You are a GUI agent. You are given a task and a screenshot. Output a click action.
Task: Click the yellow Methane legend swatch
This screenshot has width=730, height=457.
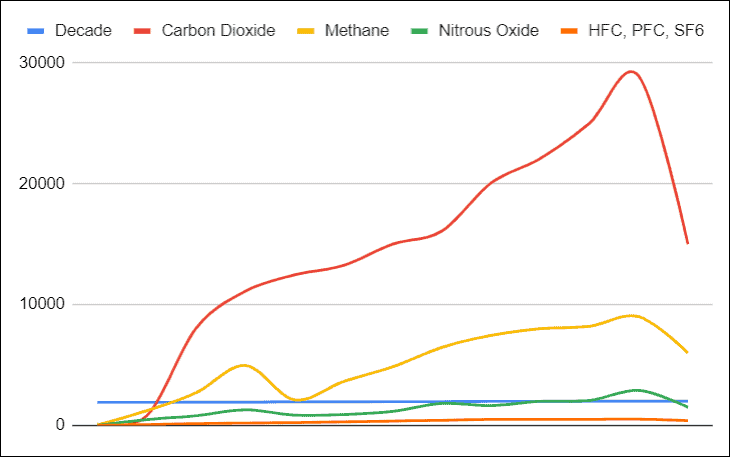[x=305, y=31]
